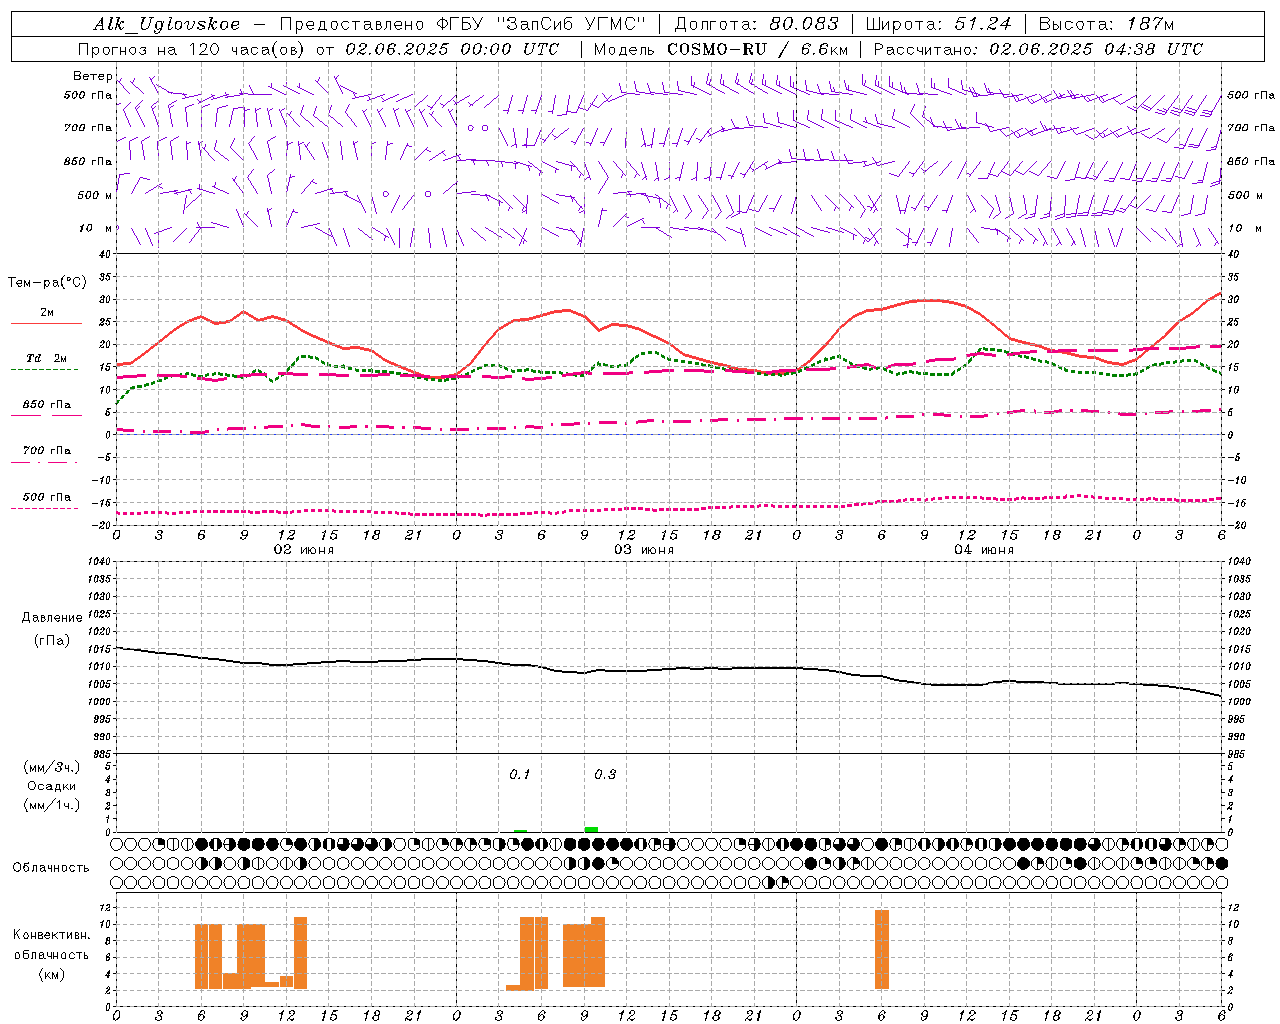This screenshot has width=1280, height=1024.
Task: Click the Облачность cloud cover label
Action: coord(51,868)
